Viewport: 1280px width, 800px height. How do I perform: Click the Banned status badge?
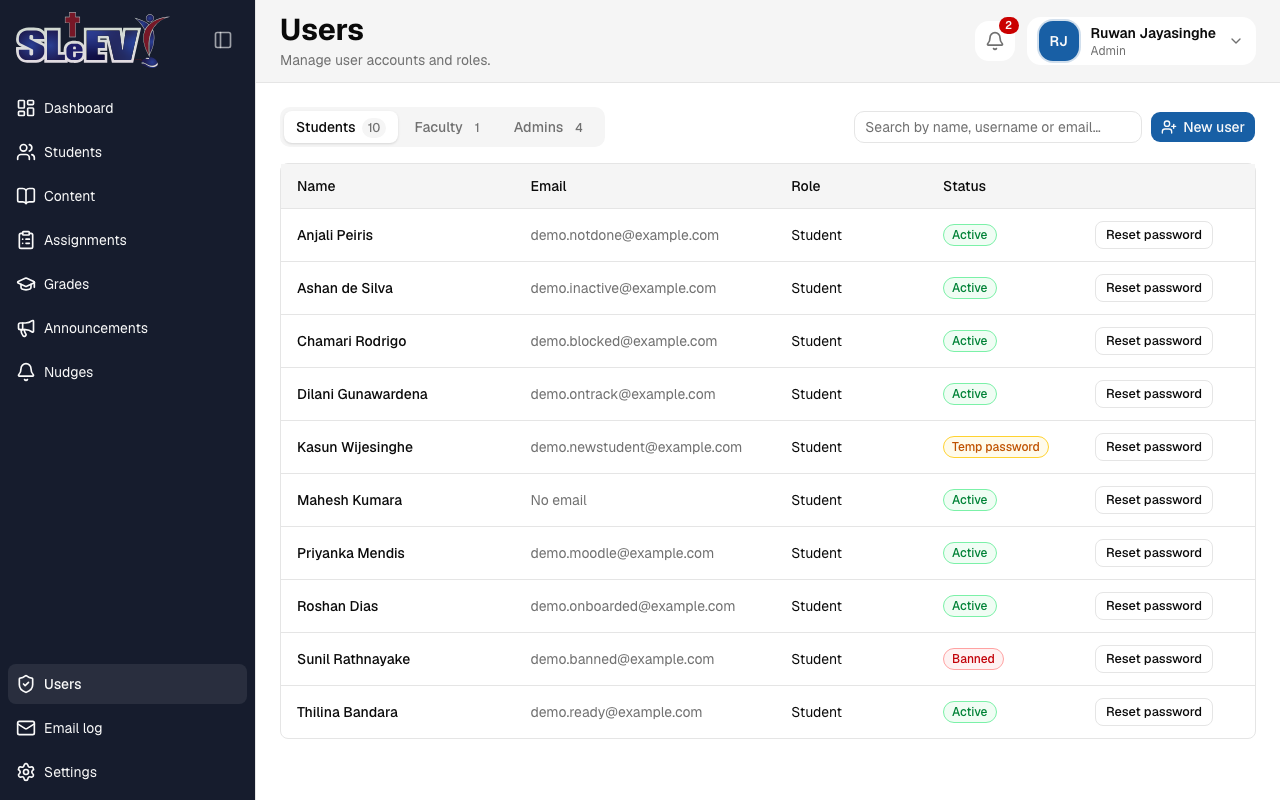[x=973, y=659]
